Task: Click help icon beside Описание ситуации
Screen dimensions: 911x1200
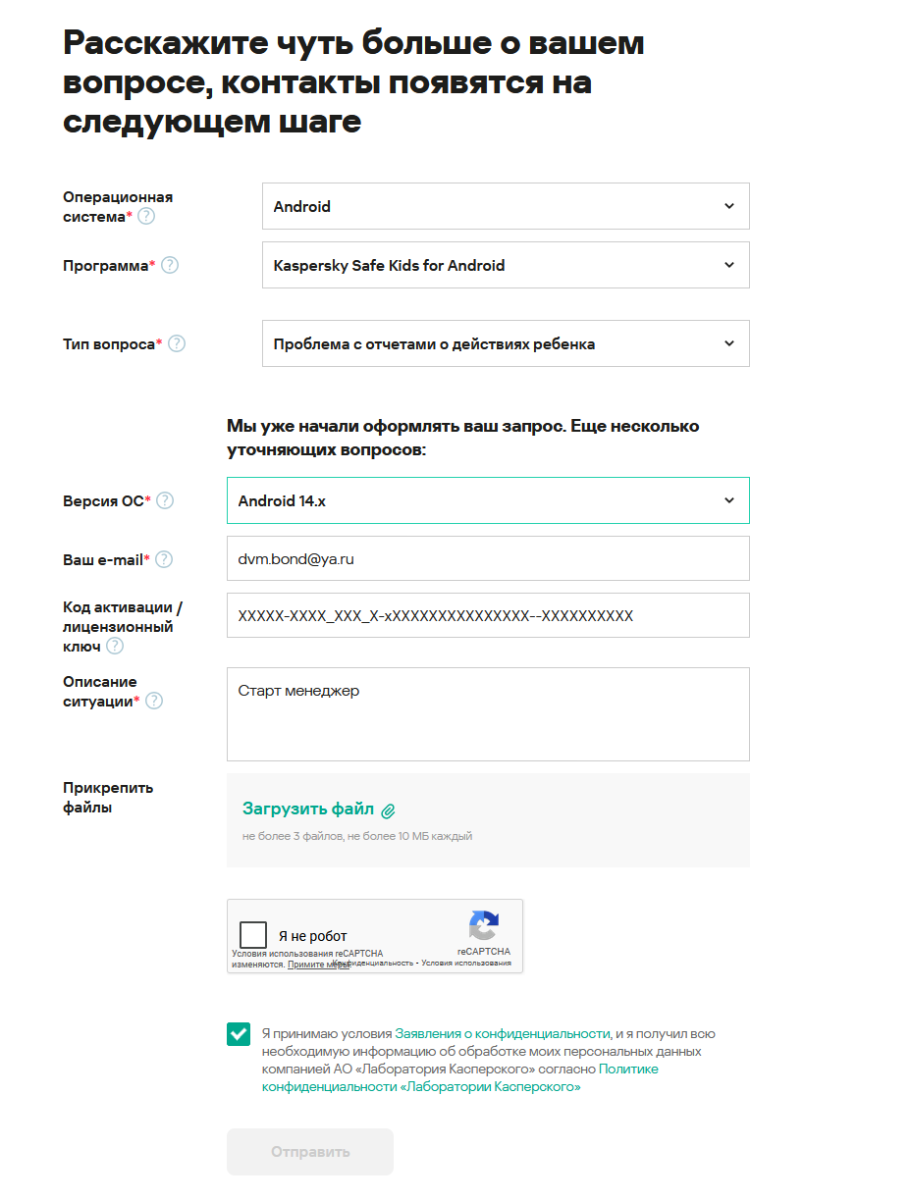Action: click(x=154, y=701)
